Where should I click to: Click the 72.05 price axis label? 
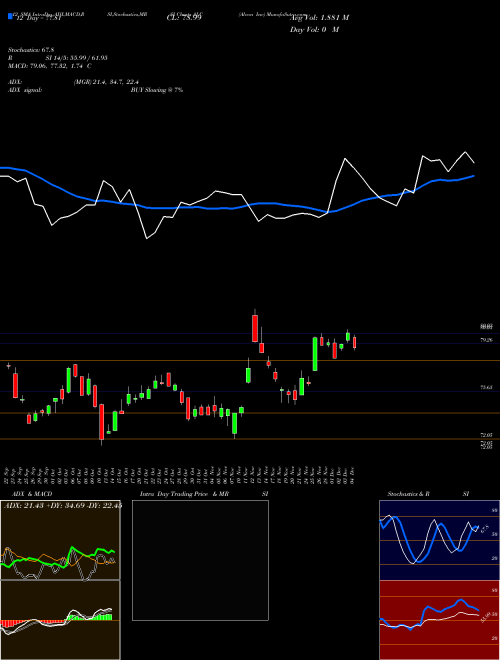tap(487, 435)
